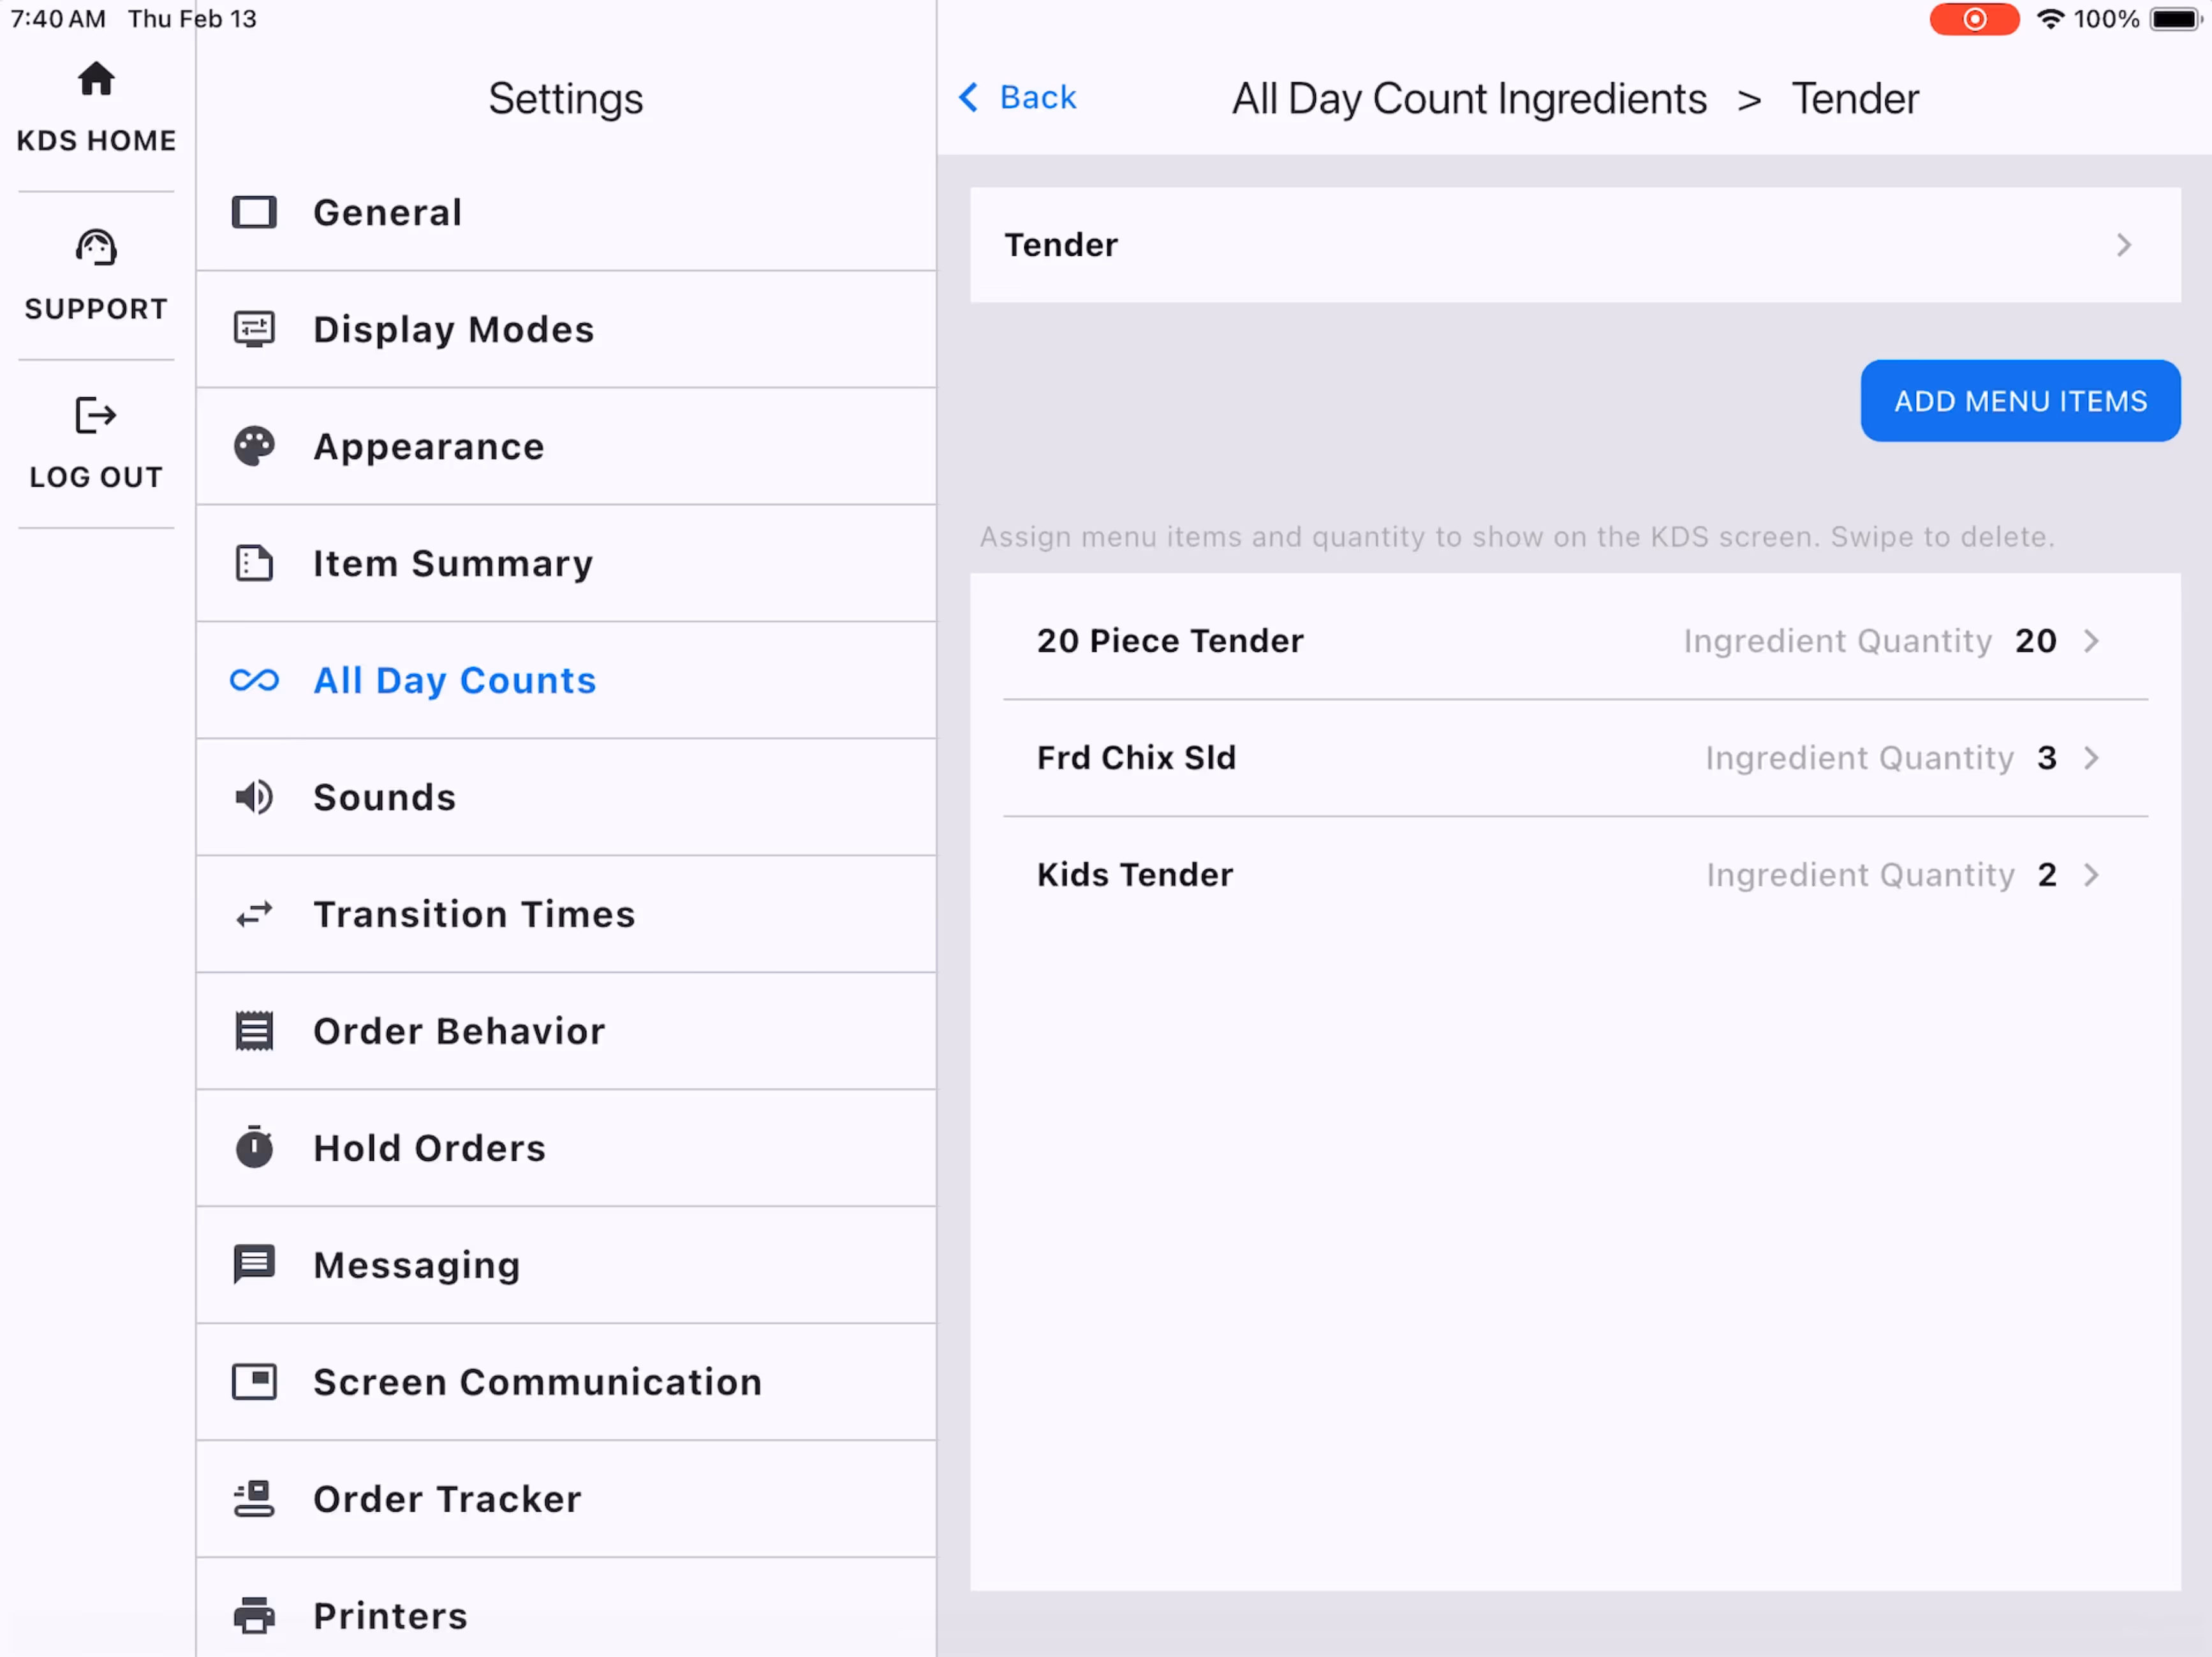Open Order Tracker settings
Screen dimensions: 2212x1657
566,1499
